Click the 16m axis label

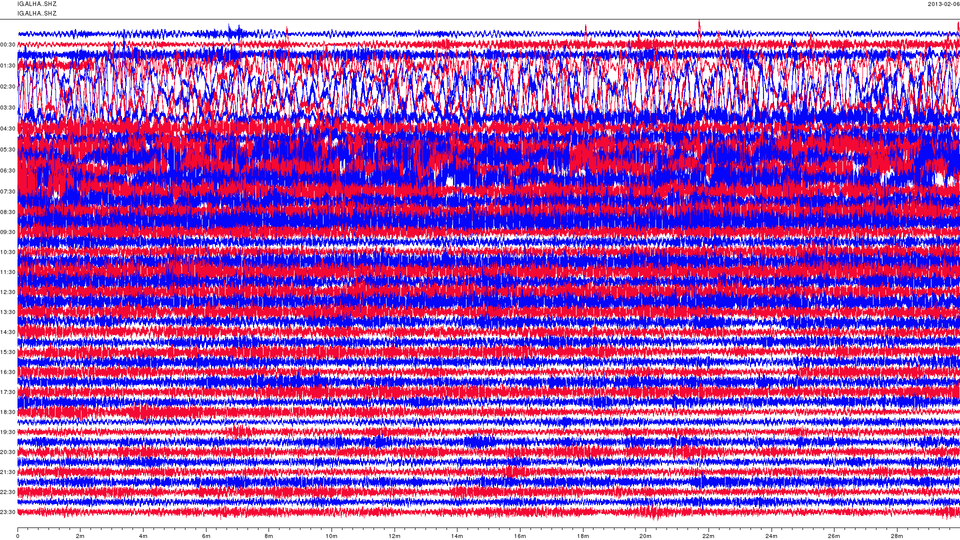[x=520, y=536]
